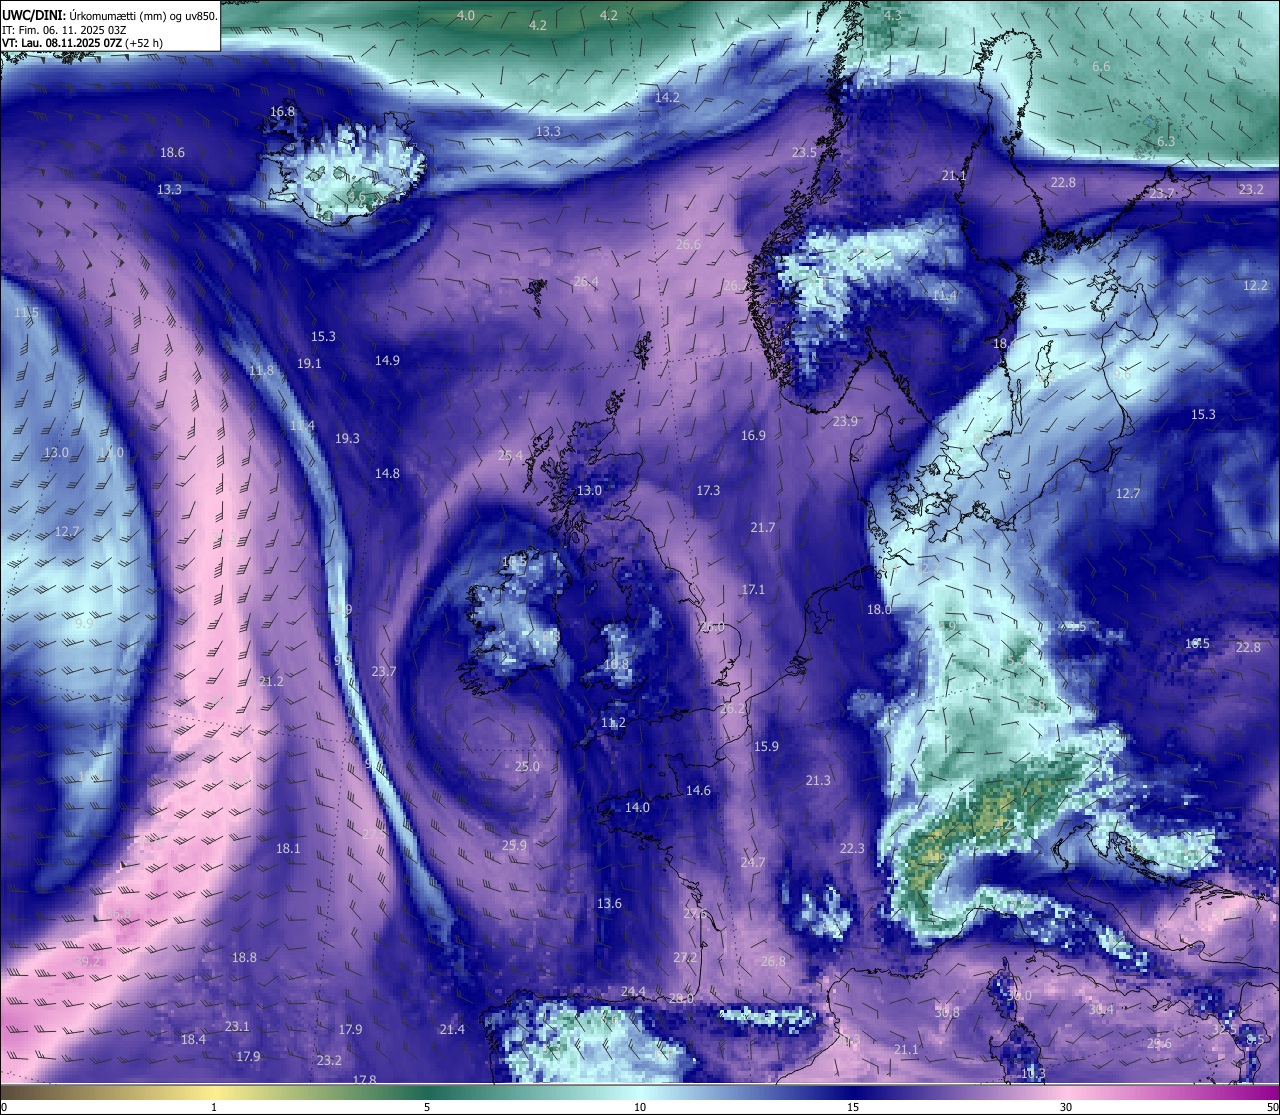Click the 10.8 value label
Viewport: 1280px width, 1115px height.
(617, 665)
